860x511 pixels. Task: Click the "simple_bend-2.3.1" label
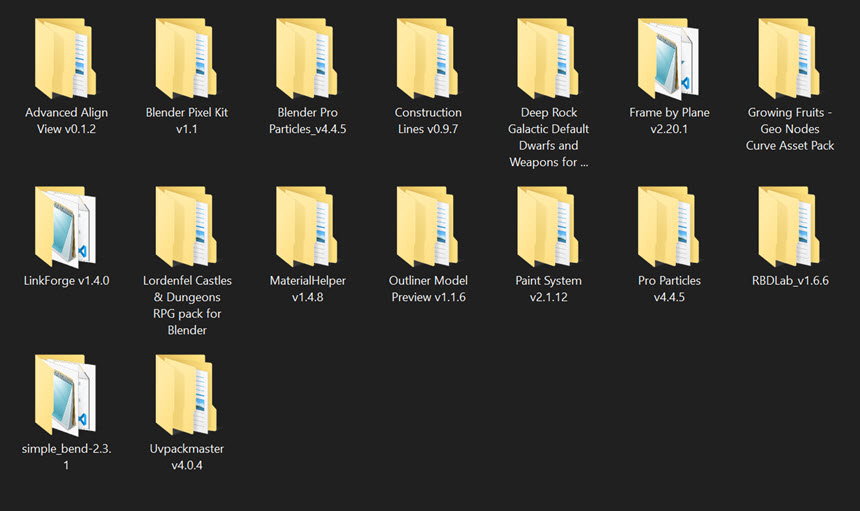[x=66, y=457]
